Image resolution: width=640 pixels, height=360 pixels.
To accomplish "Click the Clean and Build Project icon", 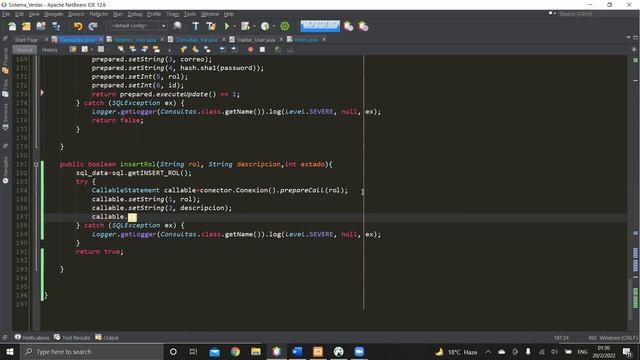I will coord(211,26).
